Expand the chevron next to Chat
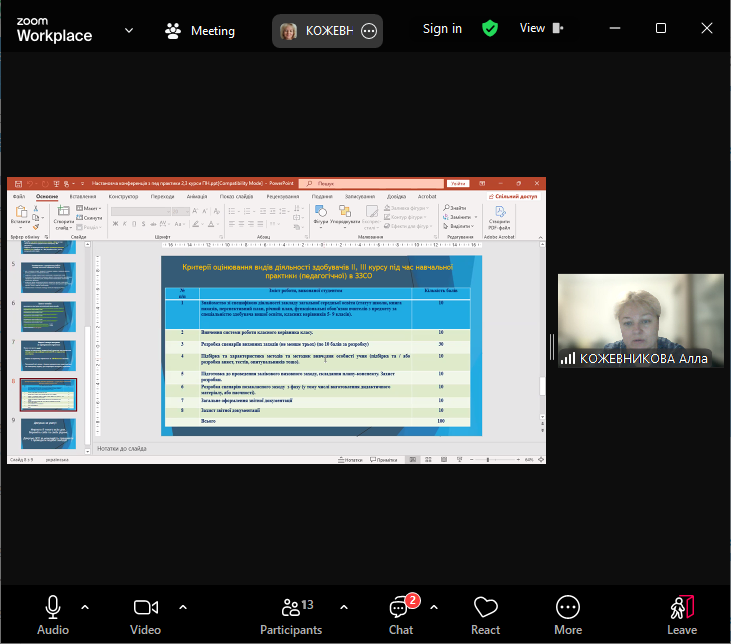The image size is (731, 644). 434,606
